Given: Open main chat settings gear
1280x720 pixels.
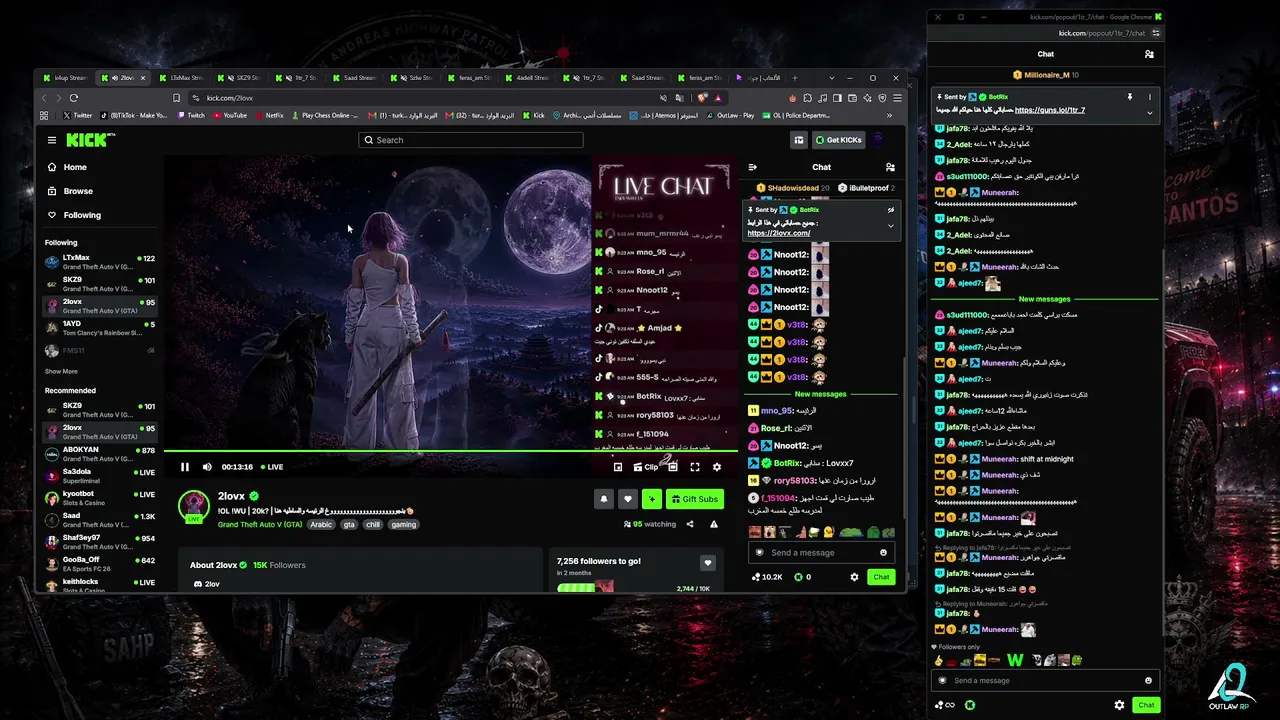Looking at the screenshot, I should click(854, 577).
